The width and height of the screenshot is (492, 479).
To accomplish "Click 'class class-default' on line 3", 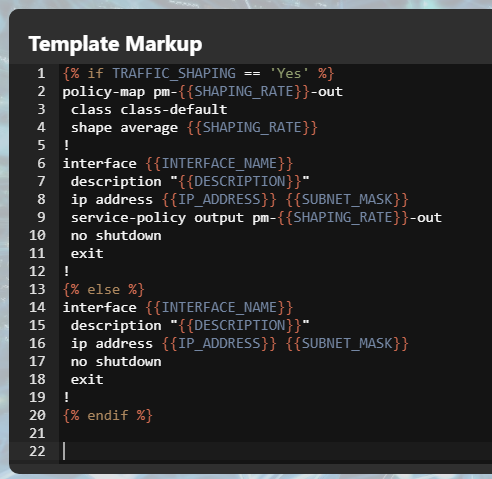I will 149,109.
